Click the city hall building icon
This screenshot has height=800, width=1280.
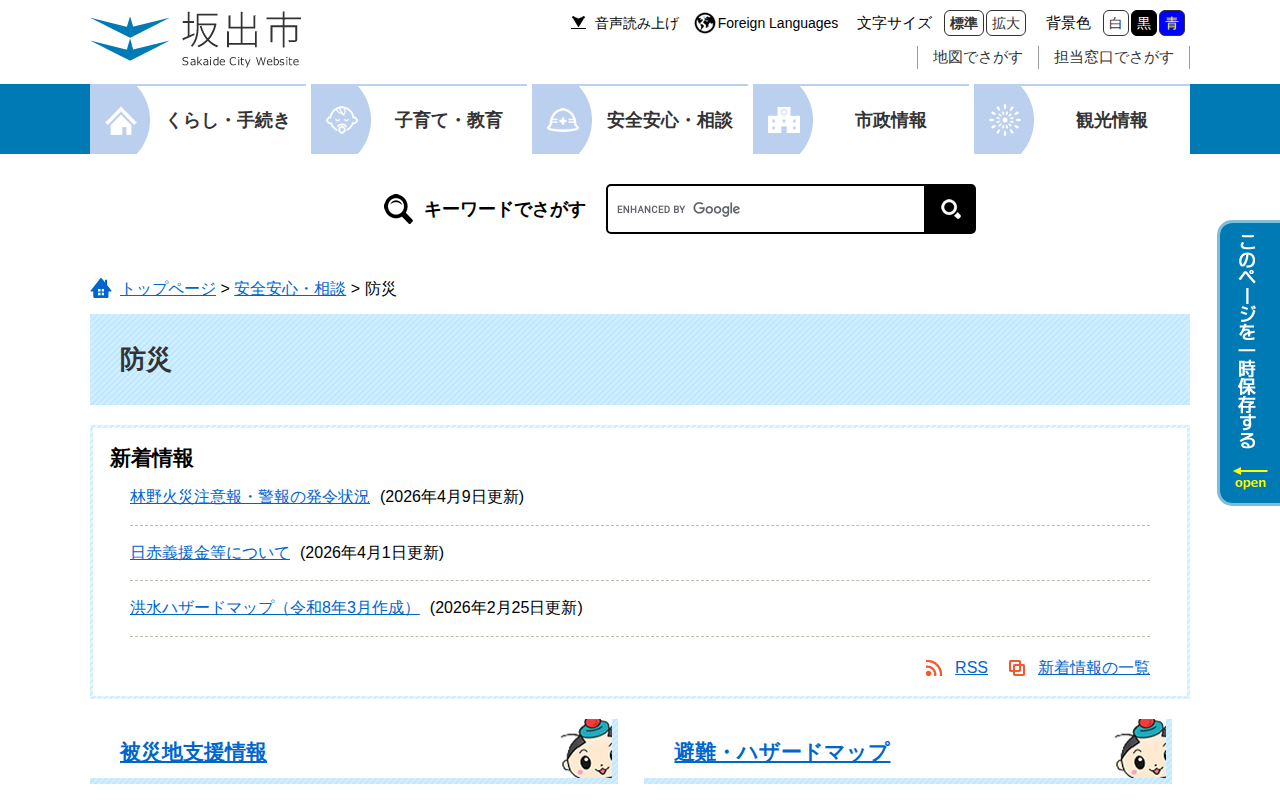(x=784, y=120)
